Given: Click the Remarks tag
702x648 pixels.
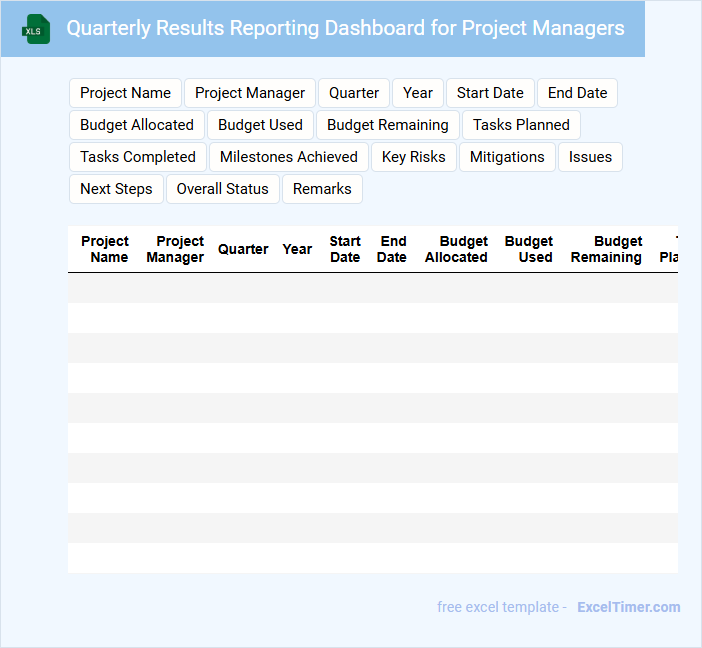Looking at the screenshot, I should 322,189.
